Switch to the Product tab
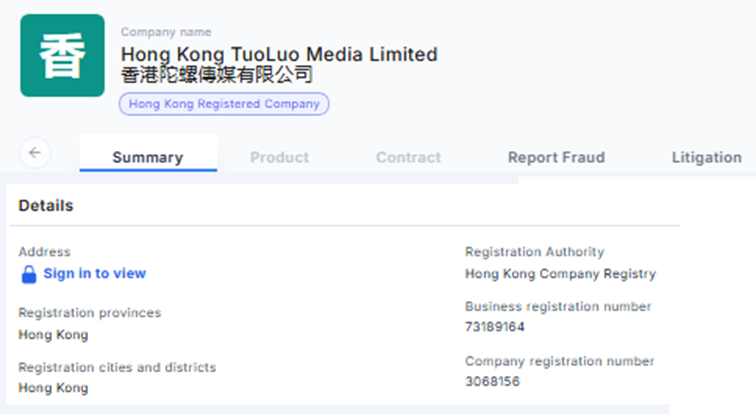The width and height of the screenshot is (756, 414). click(279, 157)
